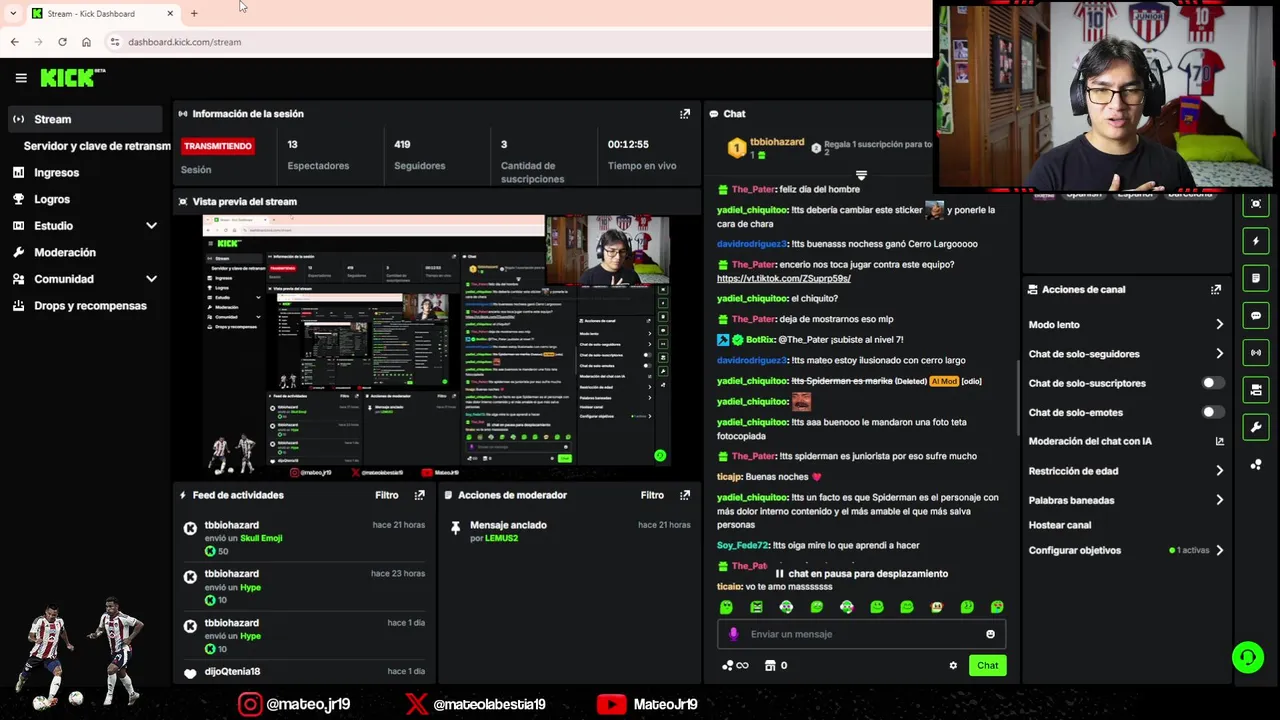Click the three-dots cluster icon in right sidebar
The height and width of the screenshot is (720, 1280).
[x=1256, y=465]
